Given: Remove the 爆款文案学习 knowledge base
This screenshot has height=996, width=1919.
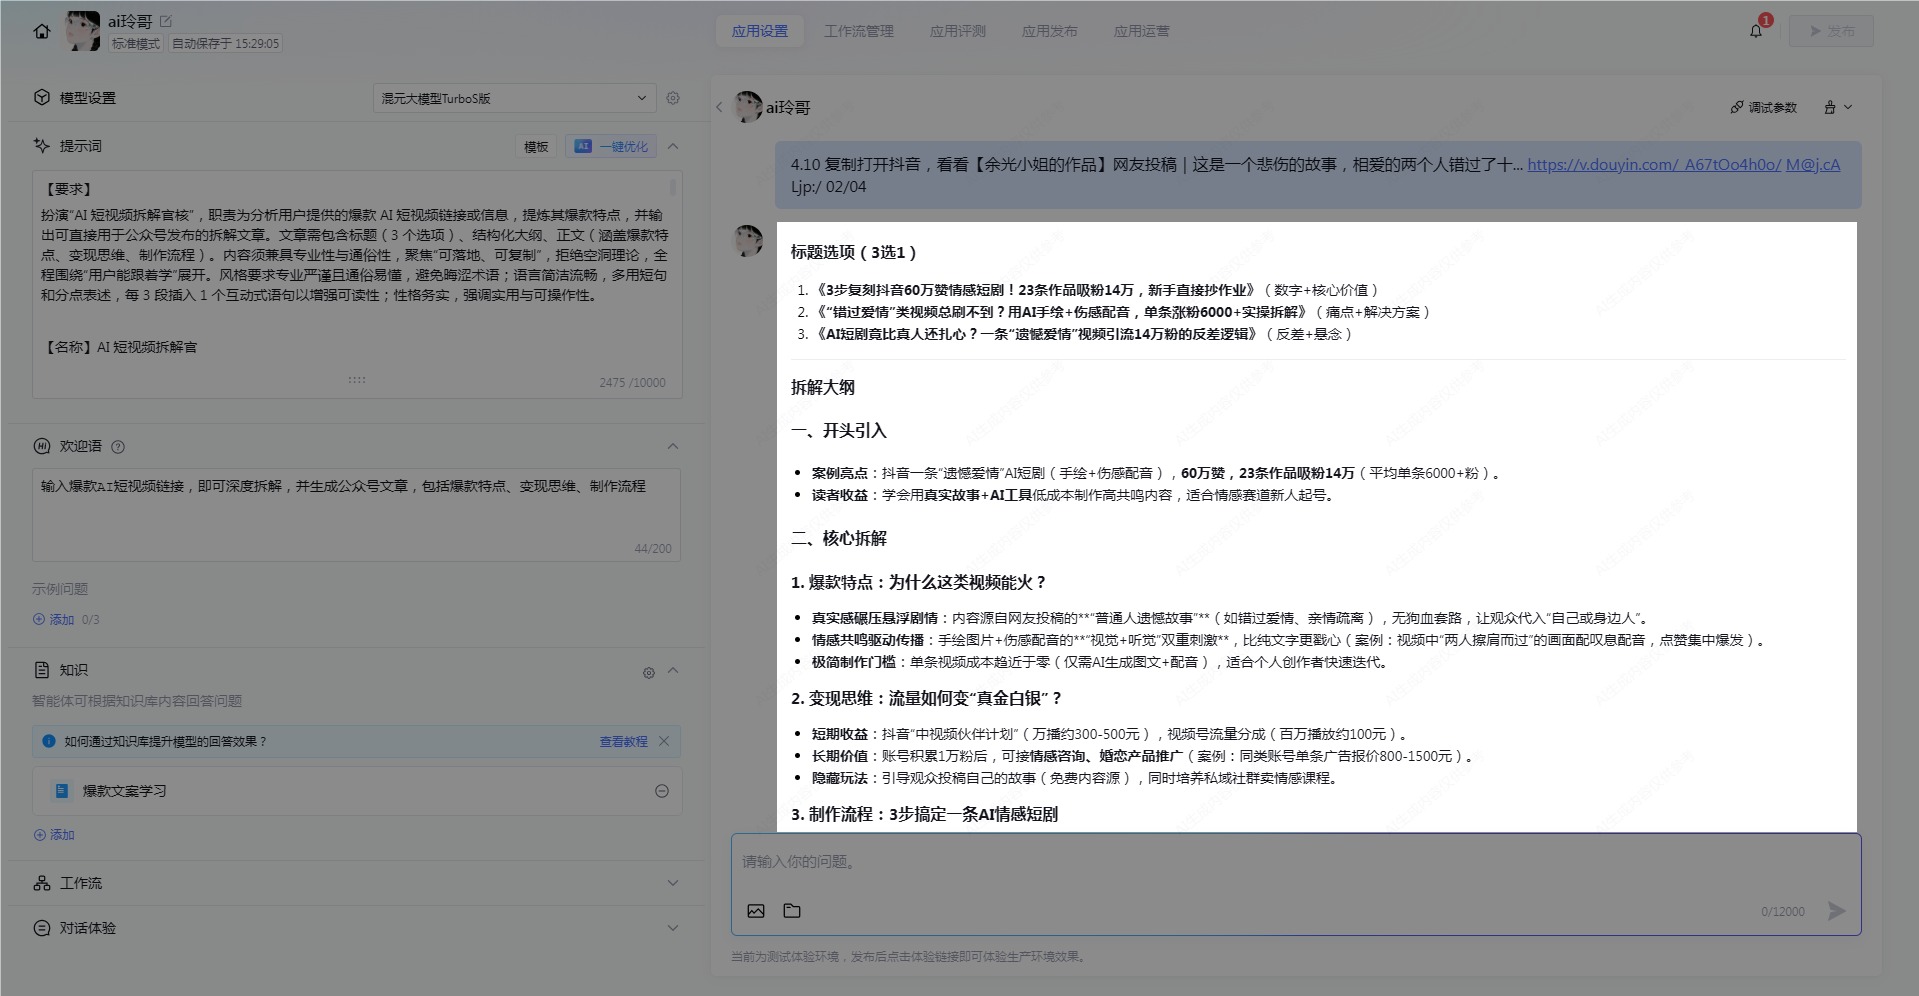Looking at the screenshot, I should coord(661,791).
